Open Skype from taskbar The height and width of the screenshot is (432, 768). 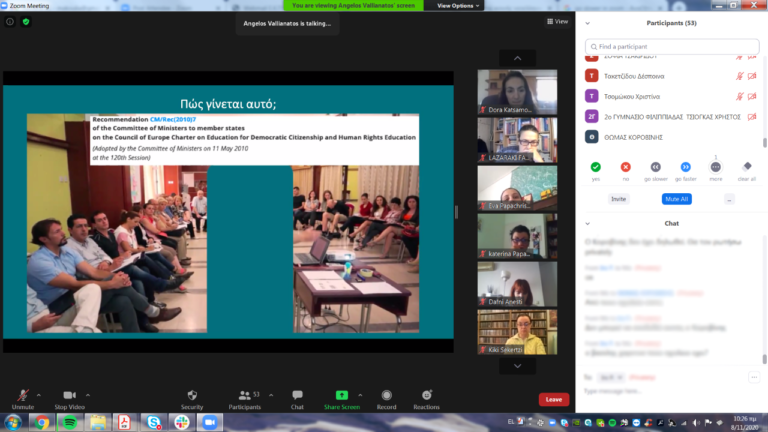point(154,422)
